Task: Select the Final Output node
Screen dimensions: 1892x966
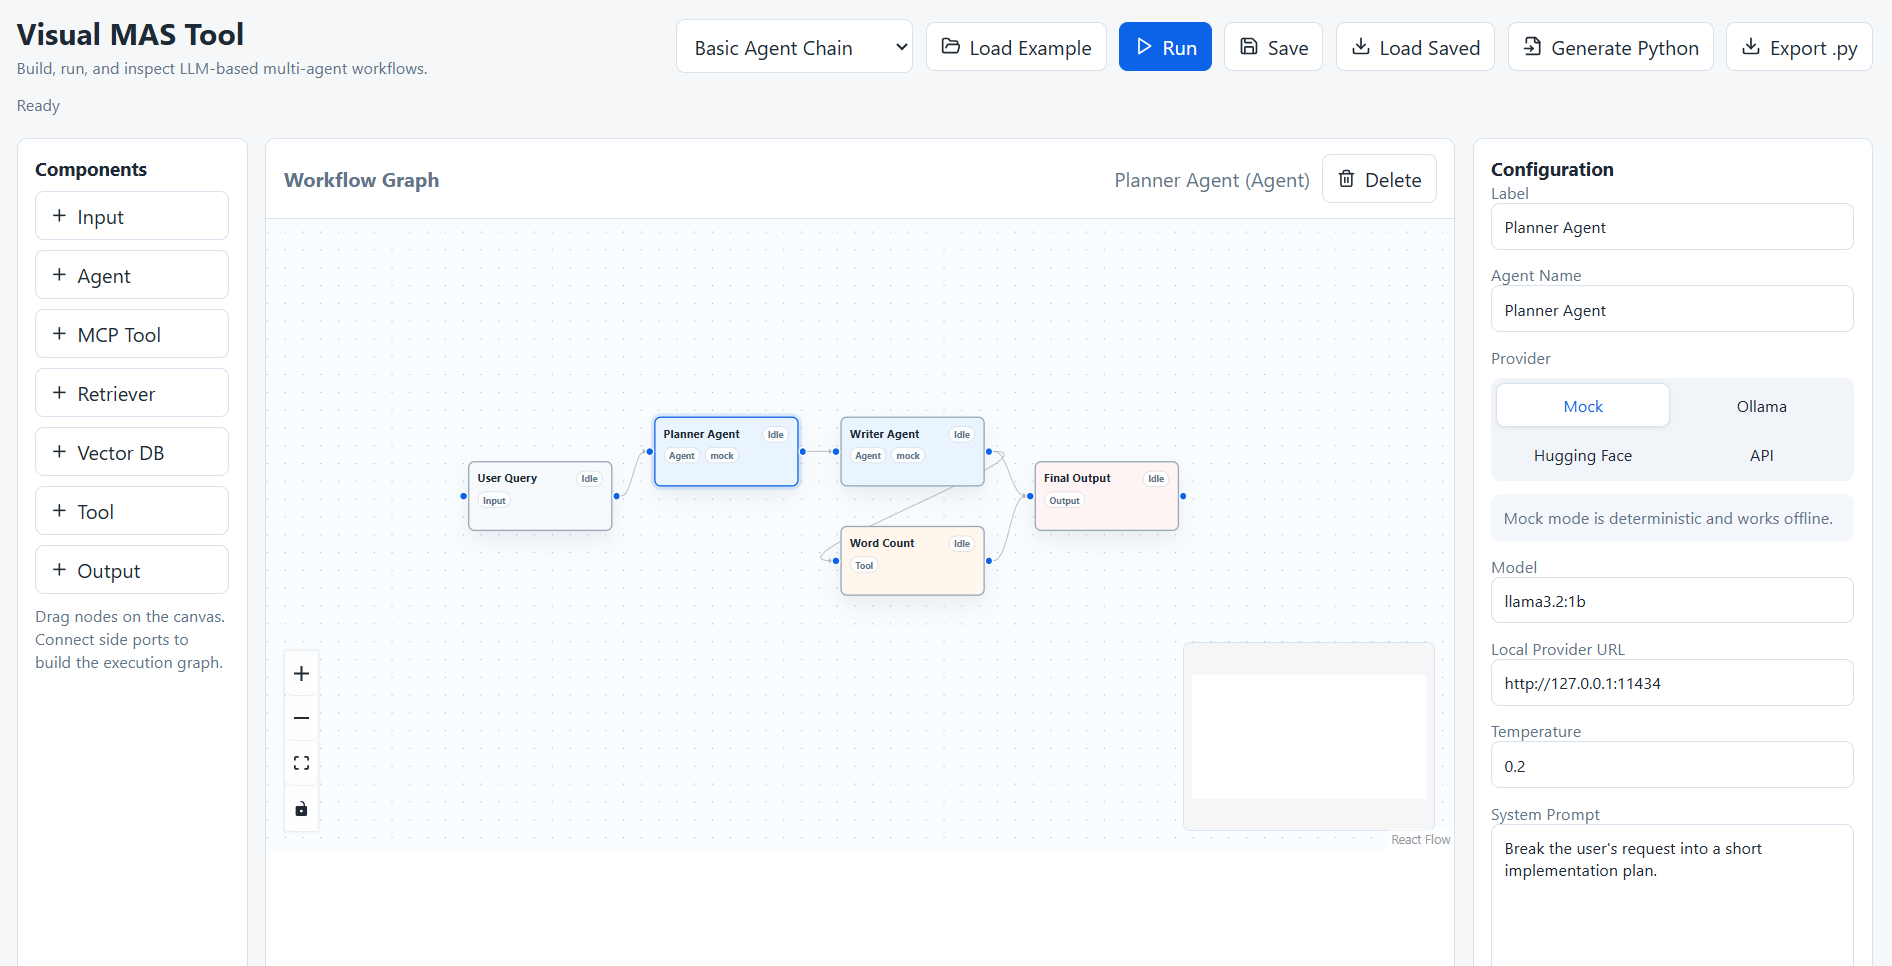Action: 1106,496
